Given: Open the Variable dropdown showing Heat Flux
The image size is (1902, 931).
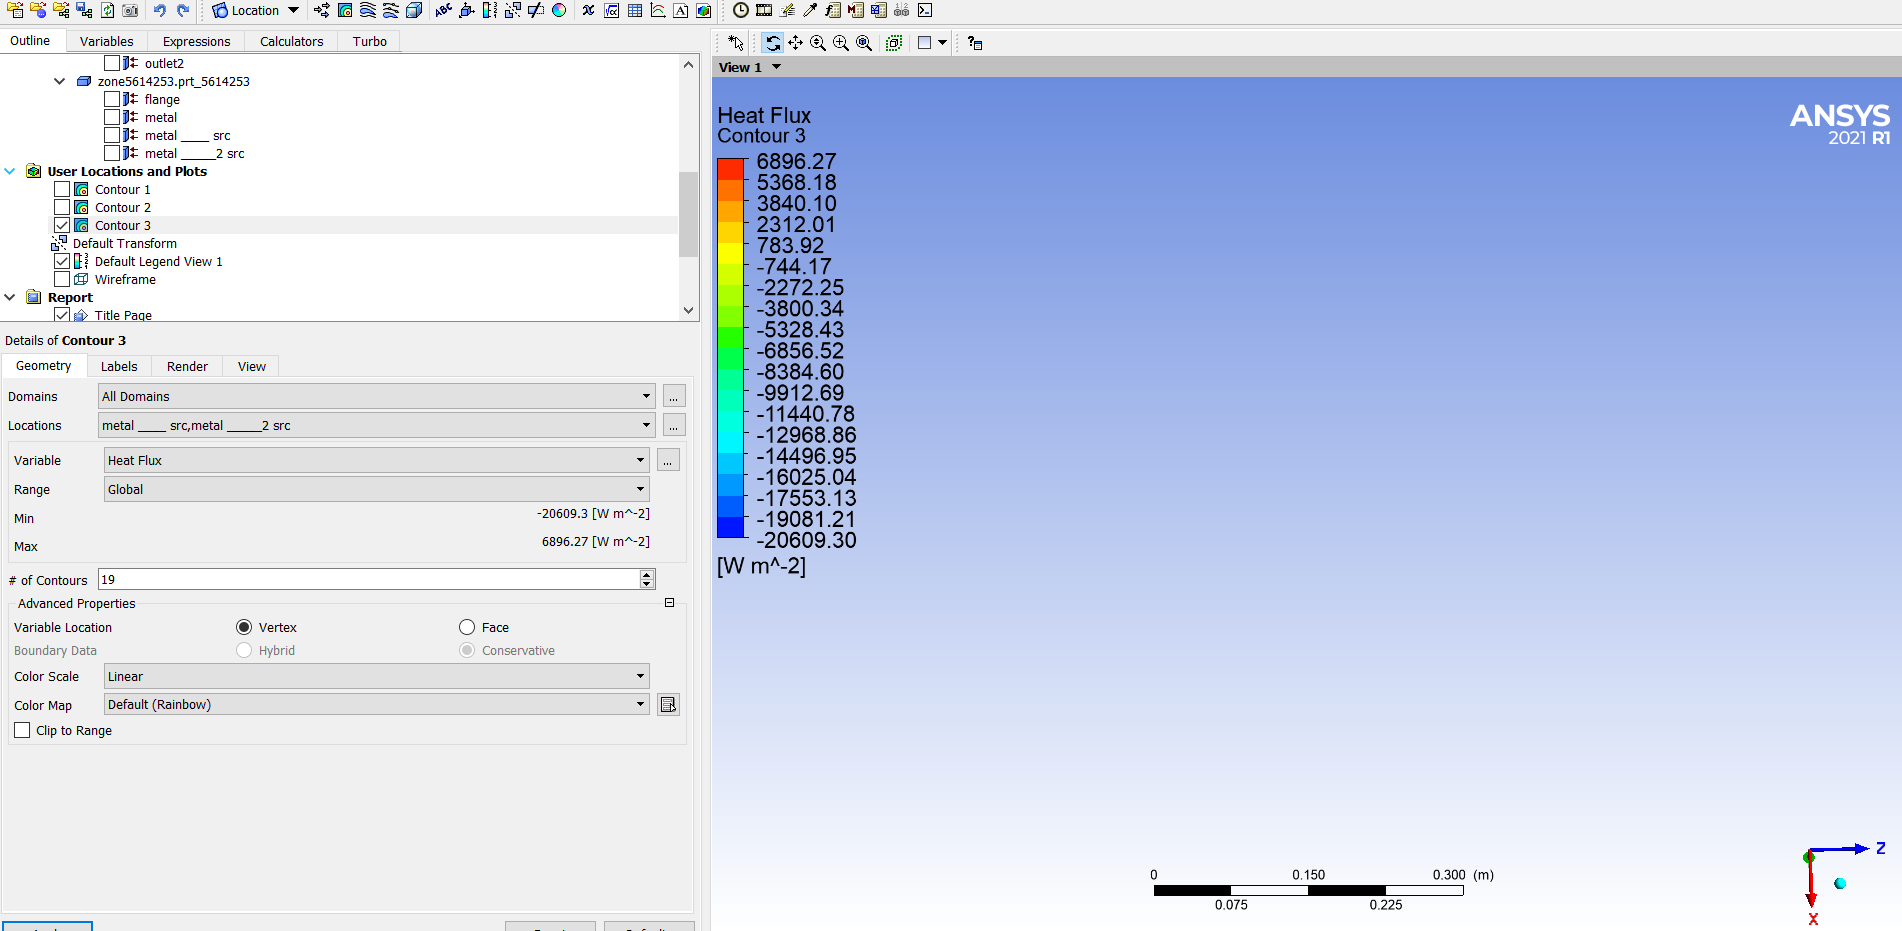Looking at the screenshot, I should click(x=376, y=461).
